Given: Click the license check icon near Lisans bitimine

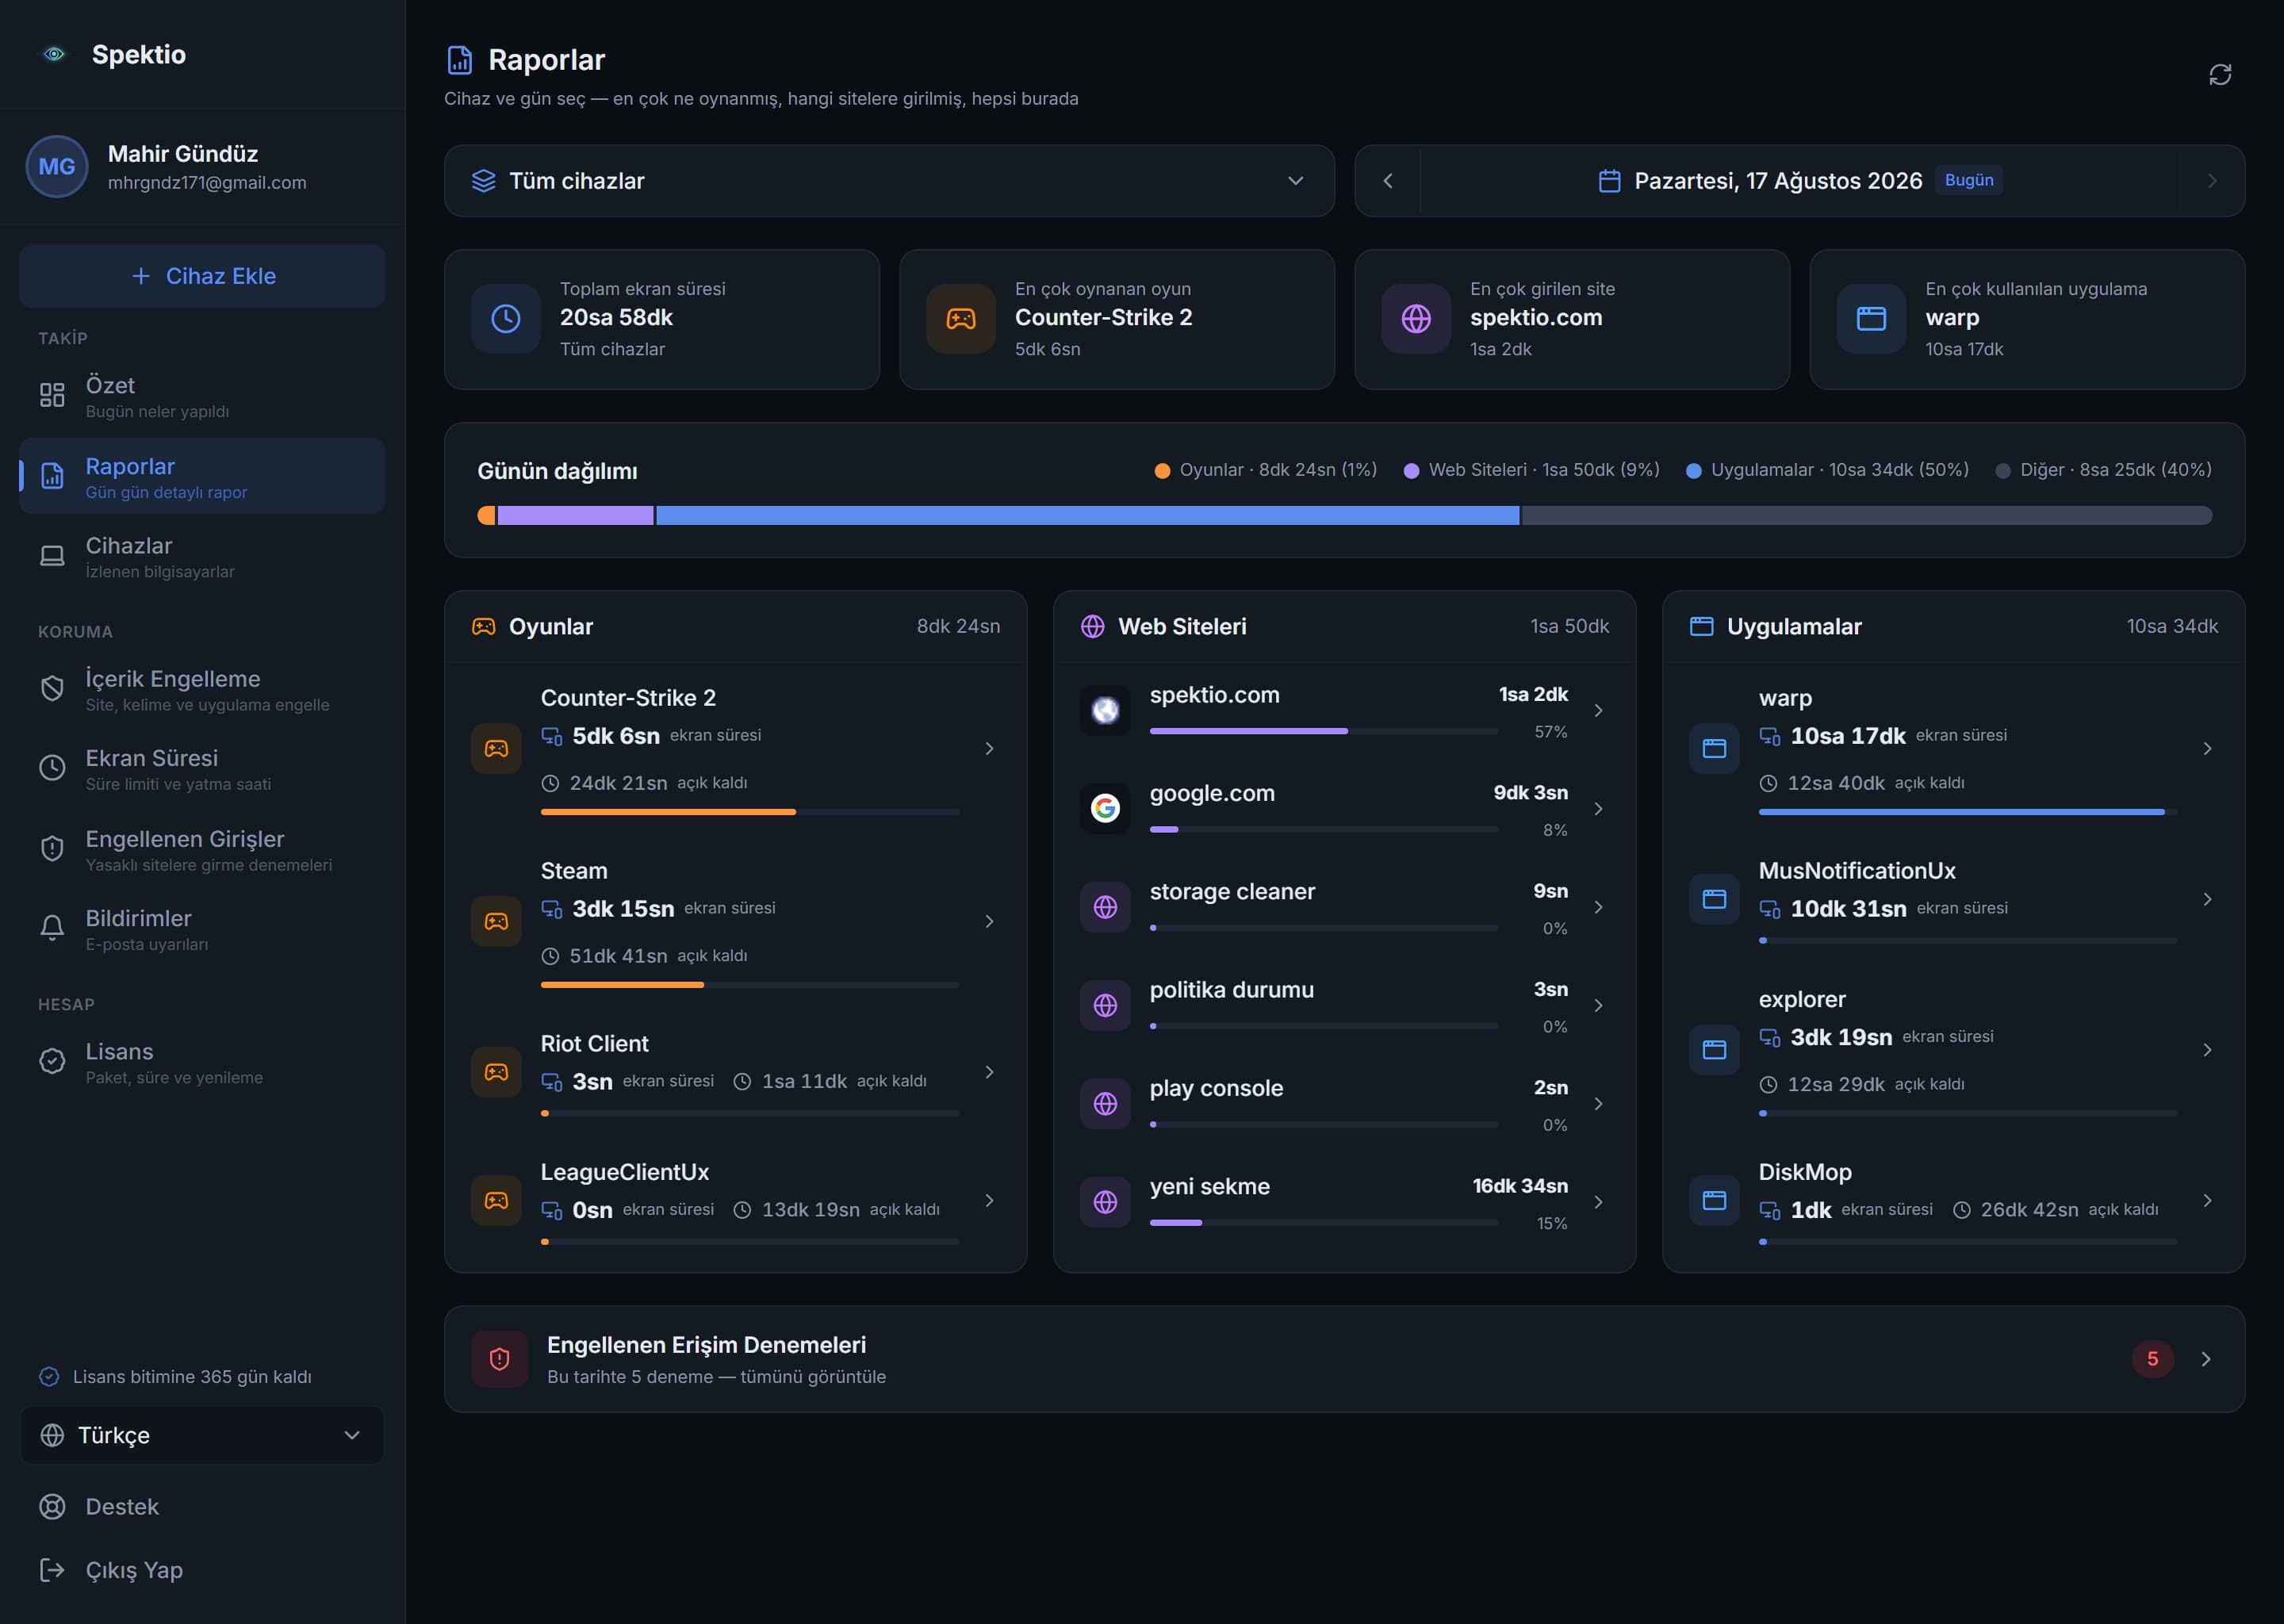Looking at the screenshot, I should click(49, 1377).
